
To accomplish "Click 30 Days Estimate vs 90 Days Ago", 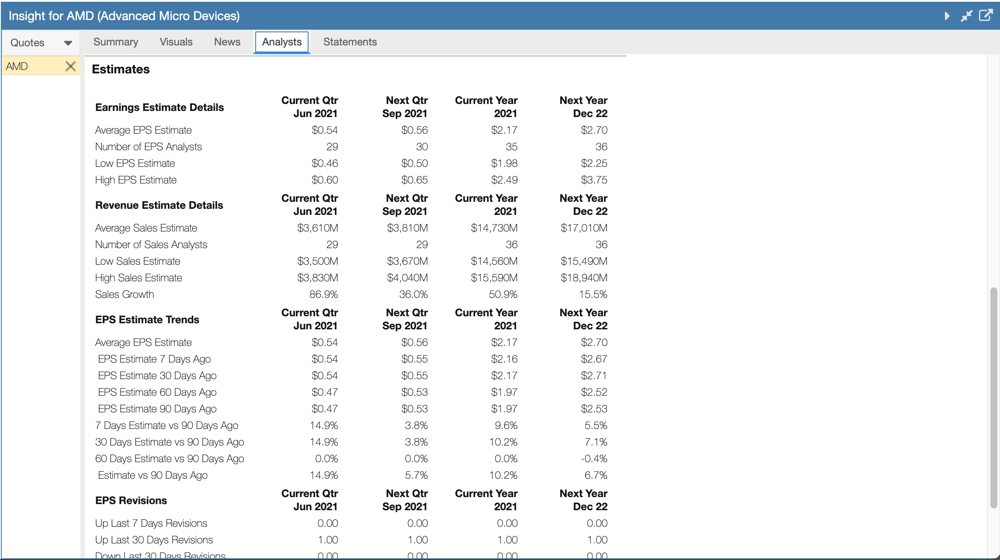I will click(170, 442).
